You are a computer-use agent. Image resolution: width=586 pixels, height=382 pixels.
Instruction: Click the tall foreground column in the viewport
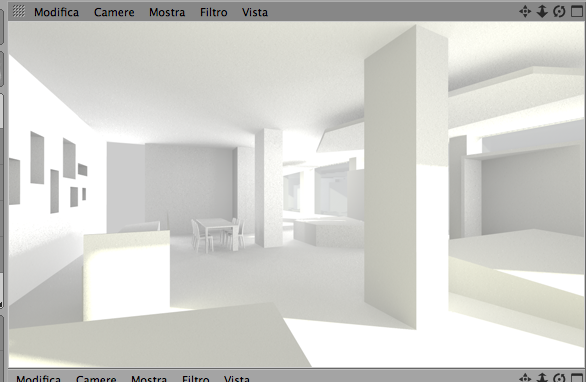[406, 178]
